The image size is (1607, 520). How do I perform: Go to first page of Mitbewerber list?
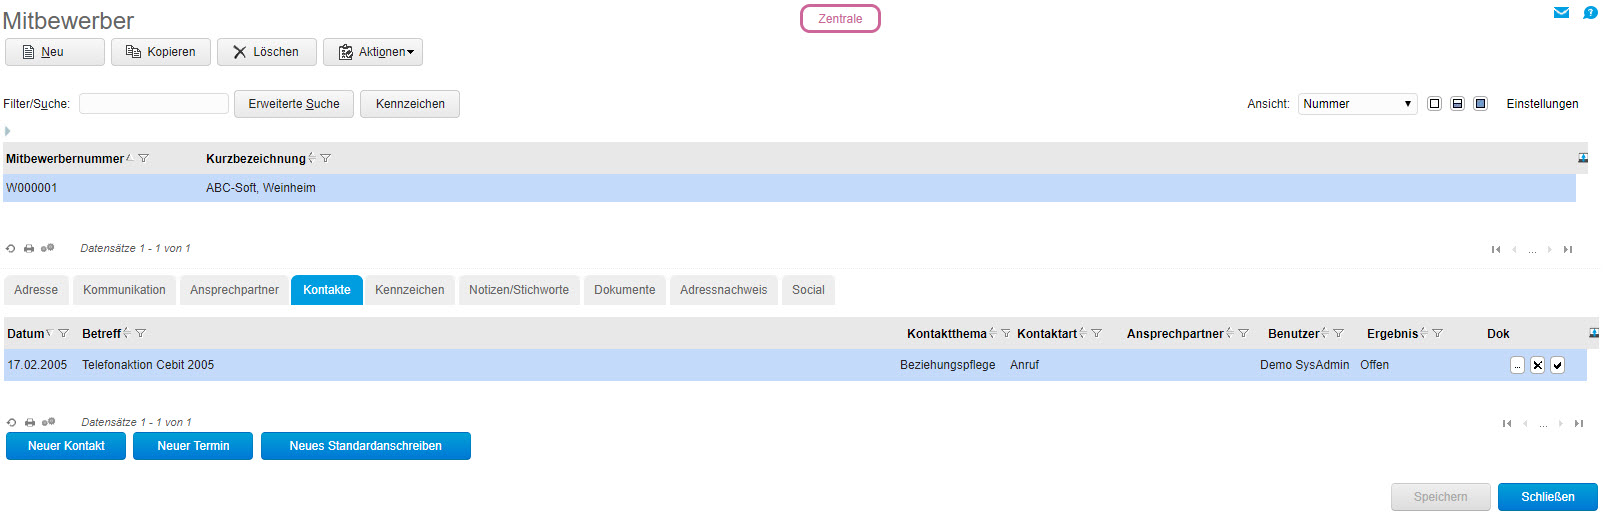(x=1496, y=249)
